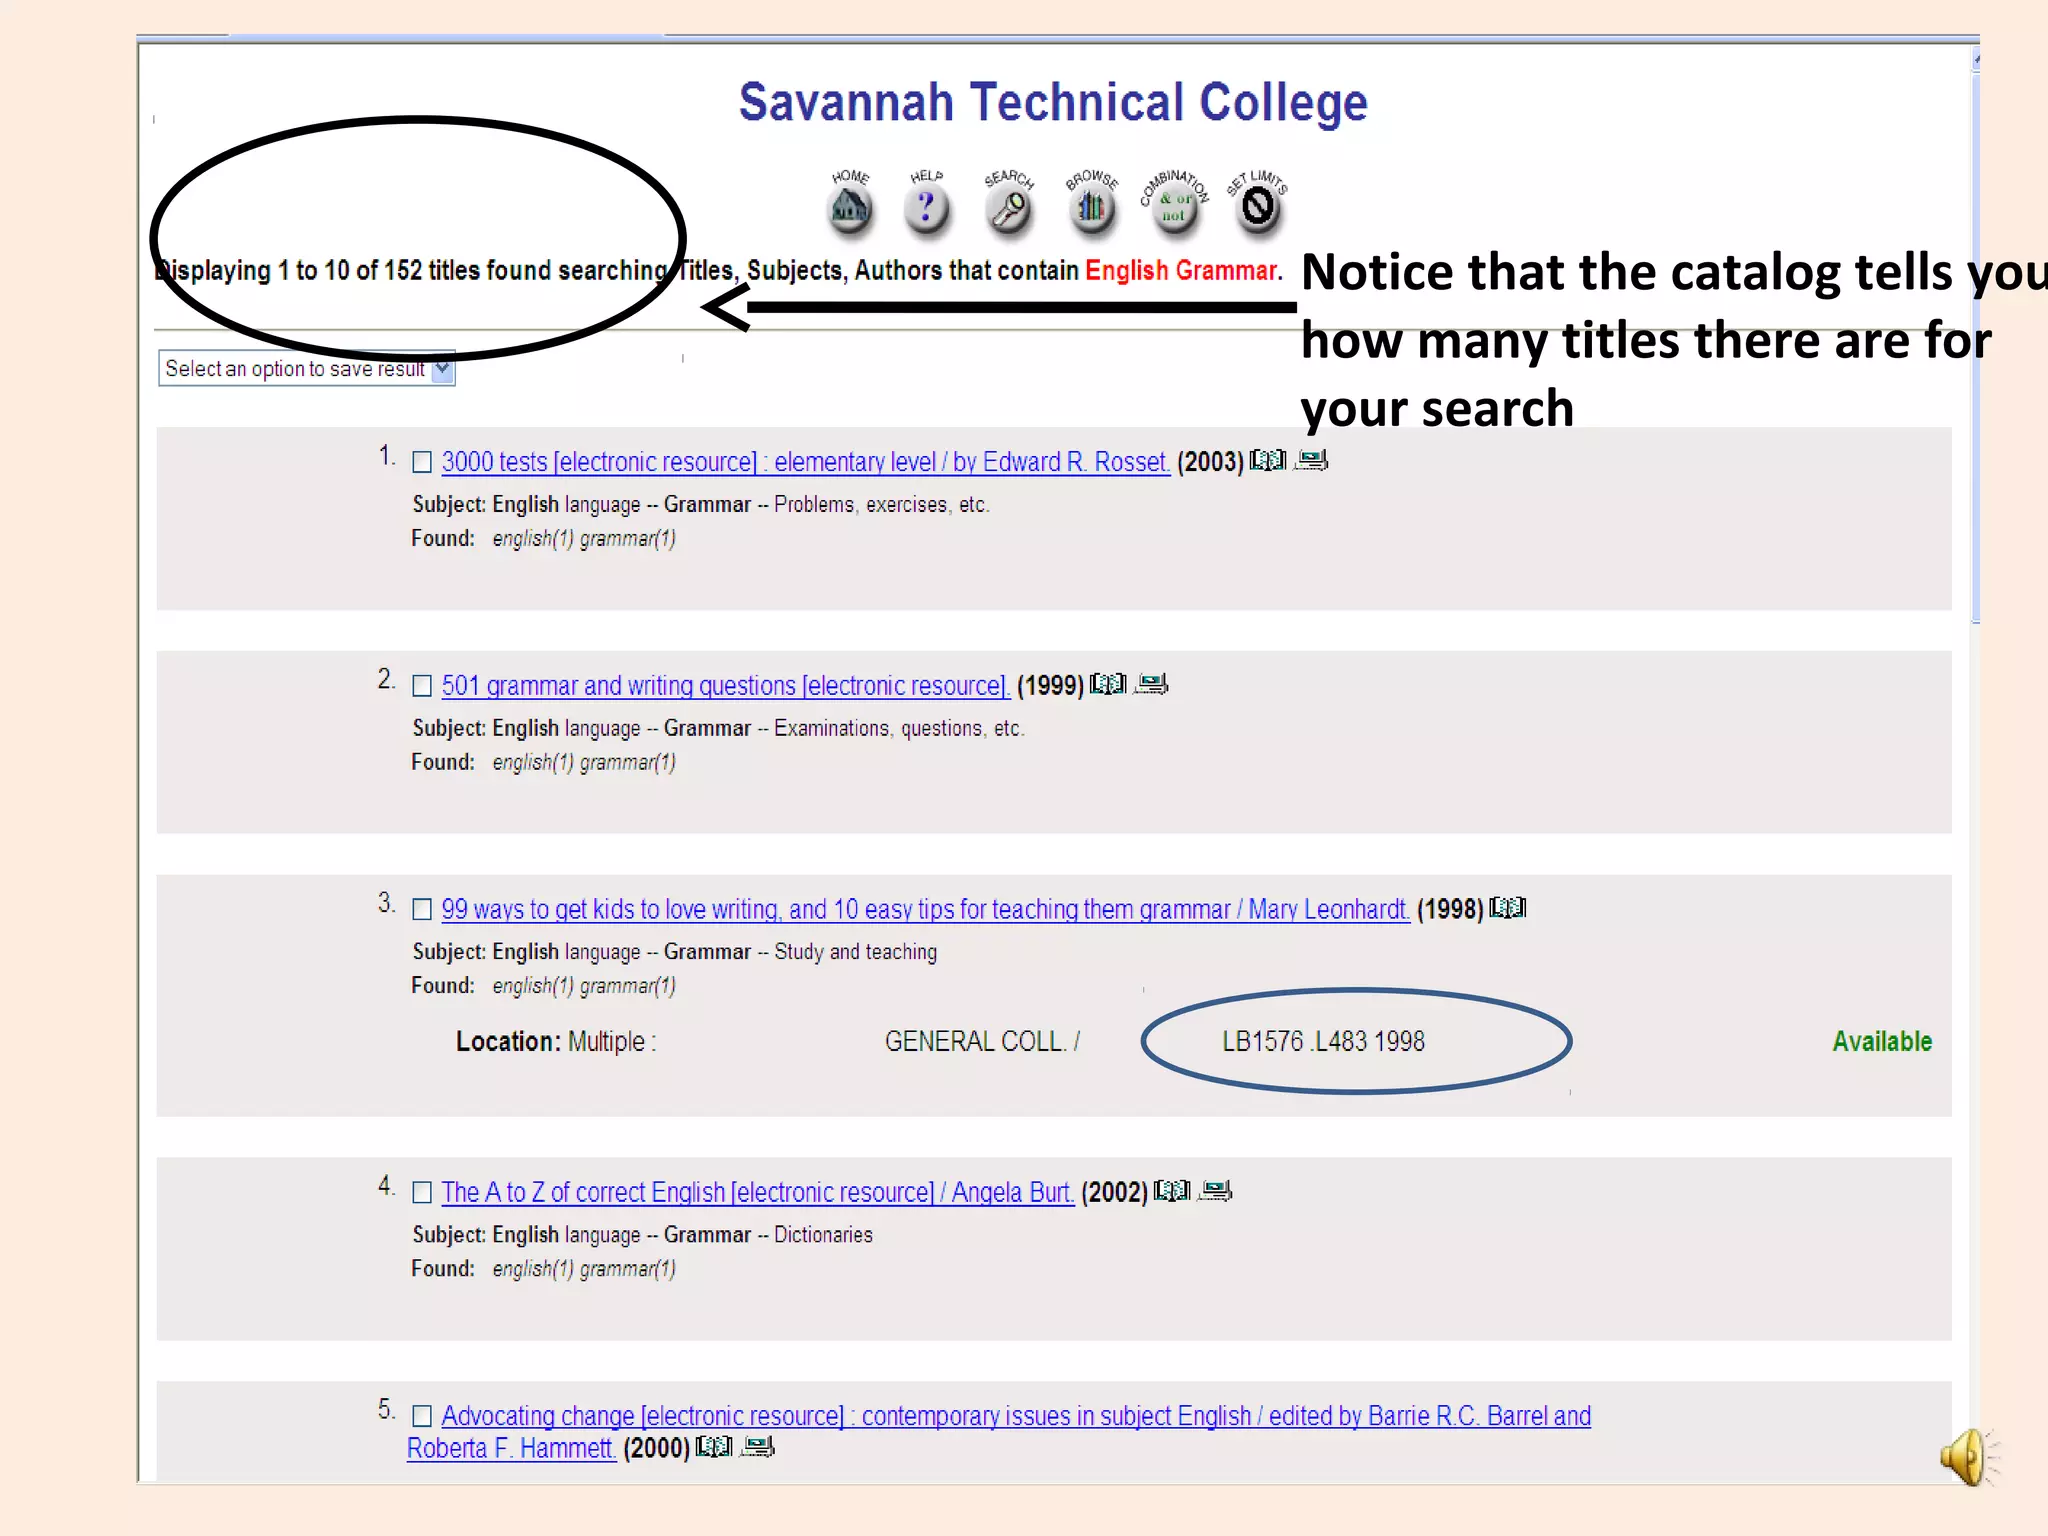
Task: Click 'Location: Multiple' text in result 3
Action: point(555,1042)
